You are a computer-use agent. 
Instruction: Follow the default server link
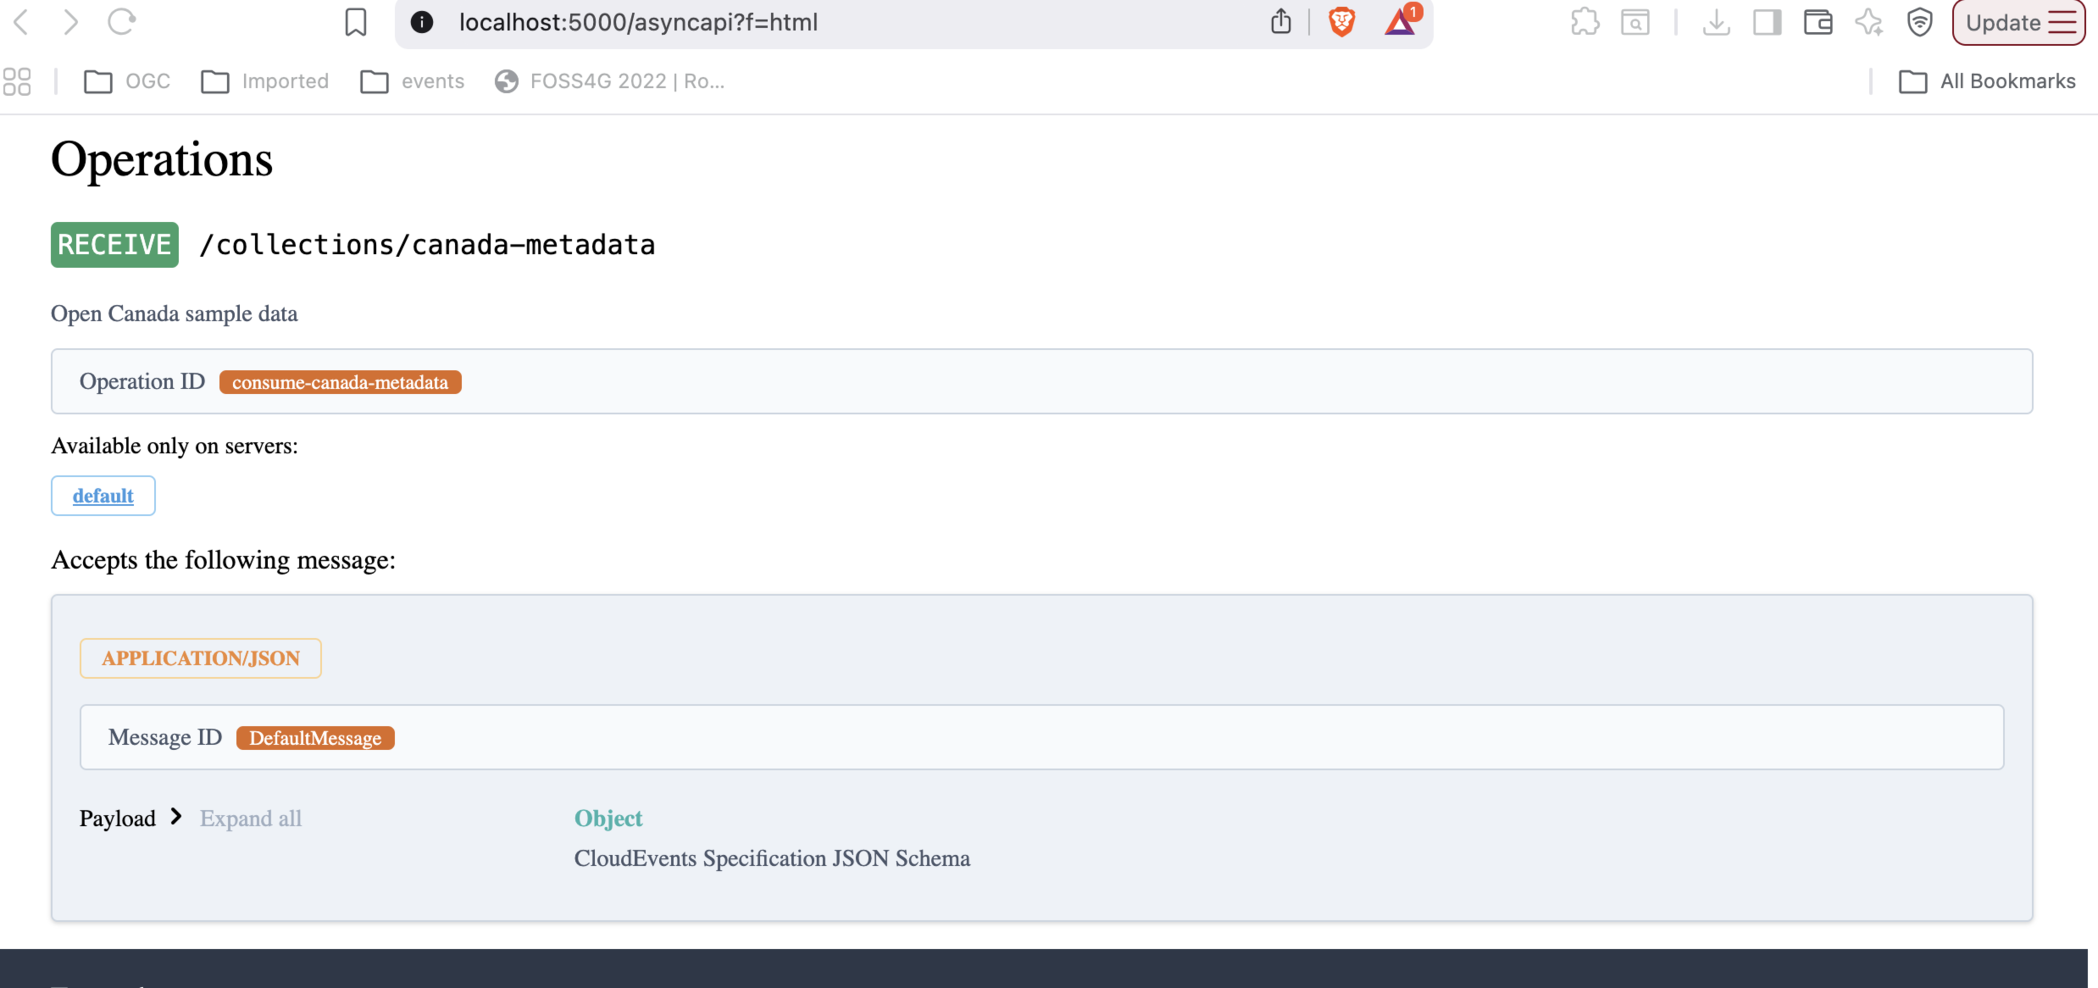pyautogui.click(x=103, y=495)
